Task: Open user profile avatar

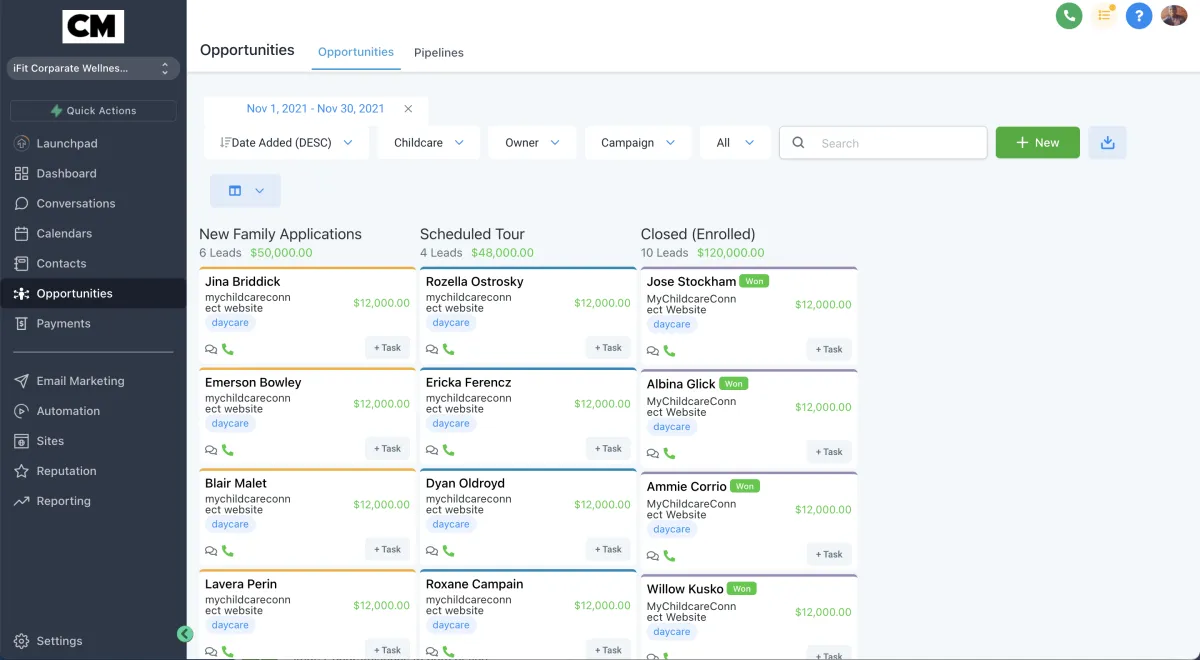Action: click(x=1174, y=15)
